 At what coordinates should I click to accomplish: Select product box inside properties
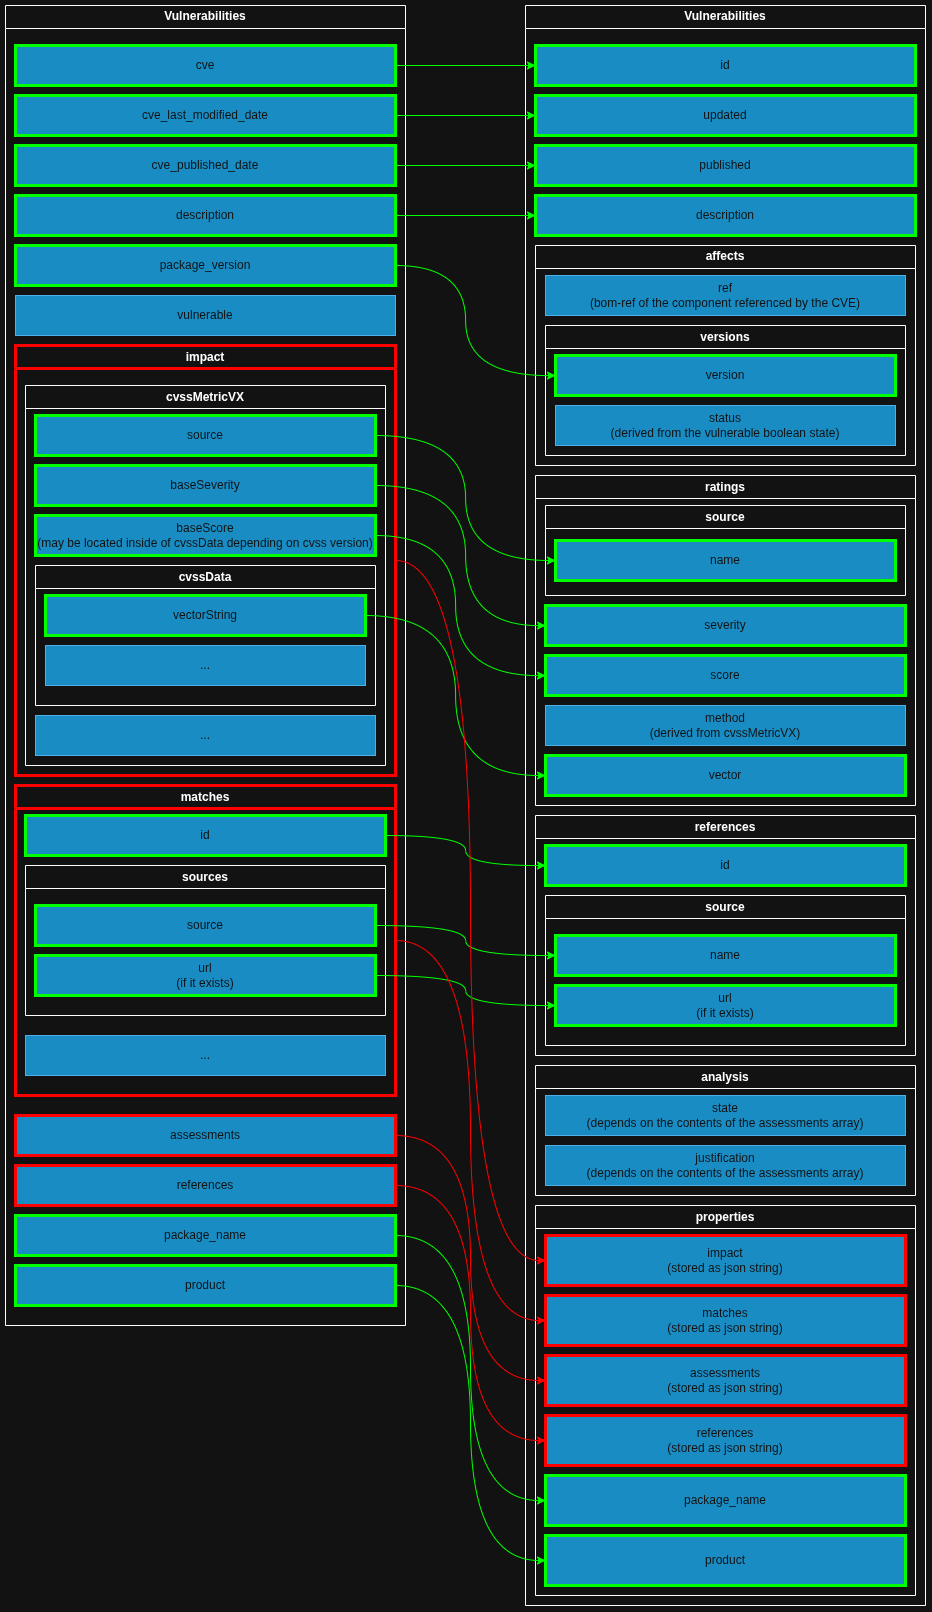coord(725,1560)
